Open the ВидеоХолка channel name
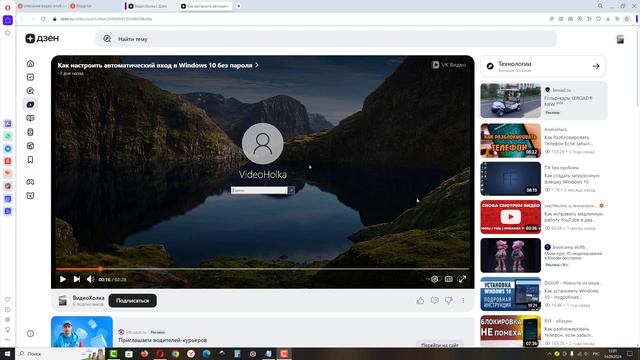The image size is (640, 360). pos(89,298)
